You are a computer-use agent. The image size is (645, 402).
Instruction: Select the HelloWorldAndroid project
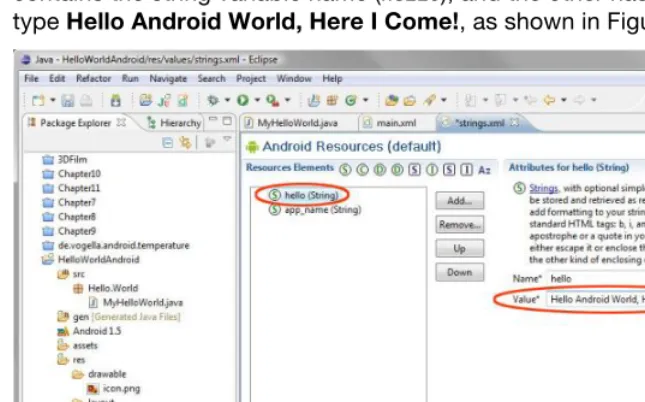pos(91,260)
